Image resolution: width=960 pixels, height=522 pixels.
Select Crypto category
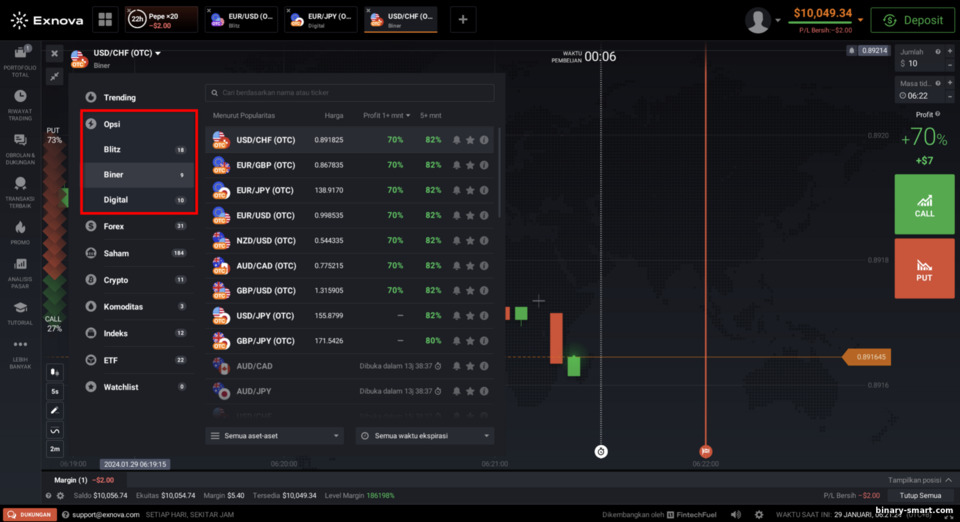138,280
